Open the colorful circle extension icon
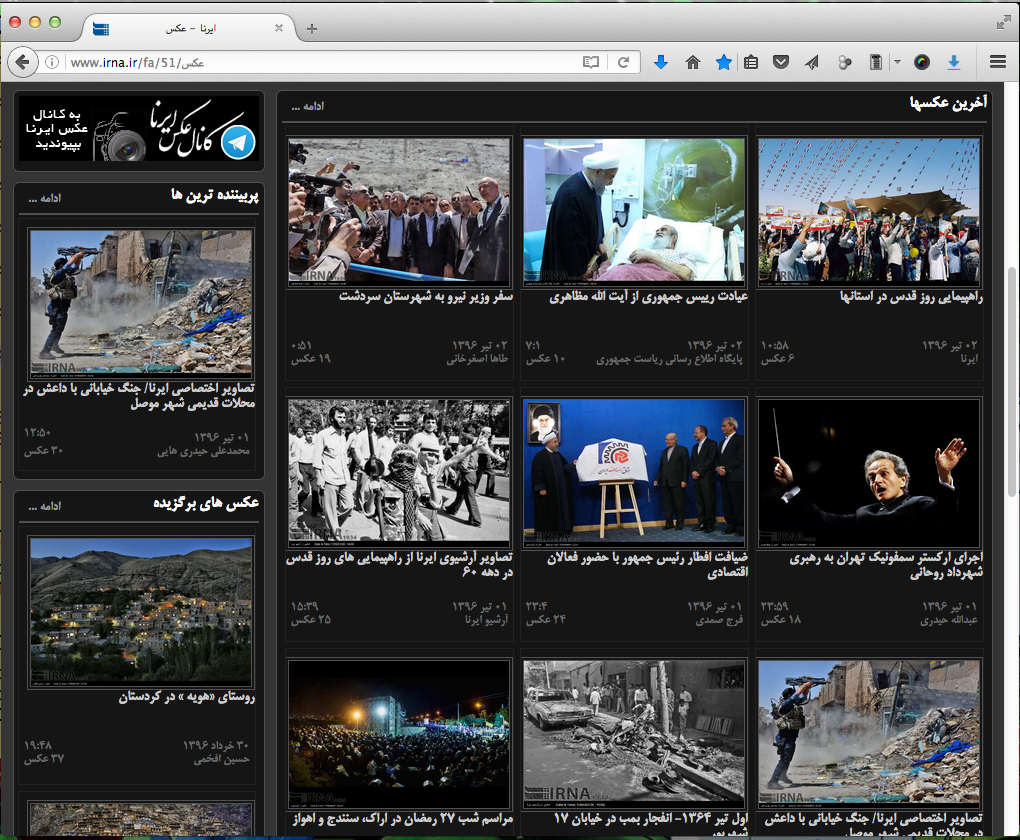Viewport: 1020px width, 840px height. pos(922,62)
